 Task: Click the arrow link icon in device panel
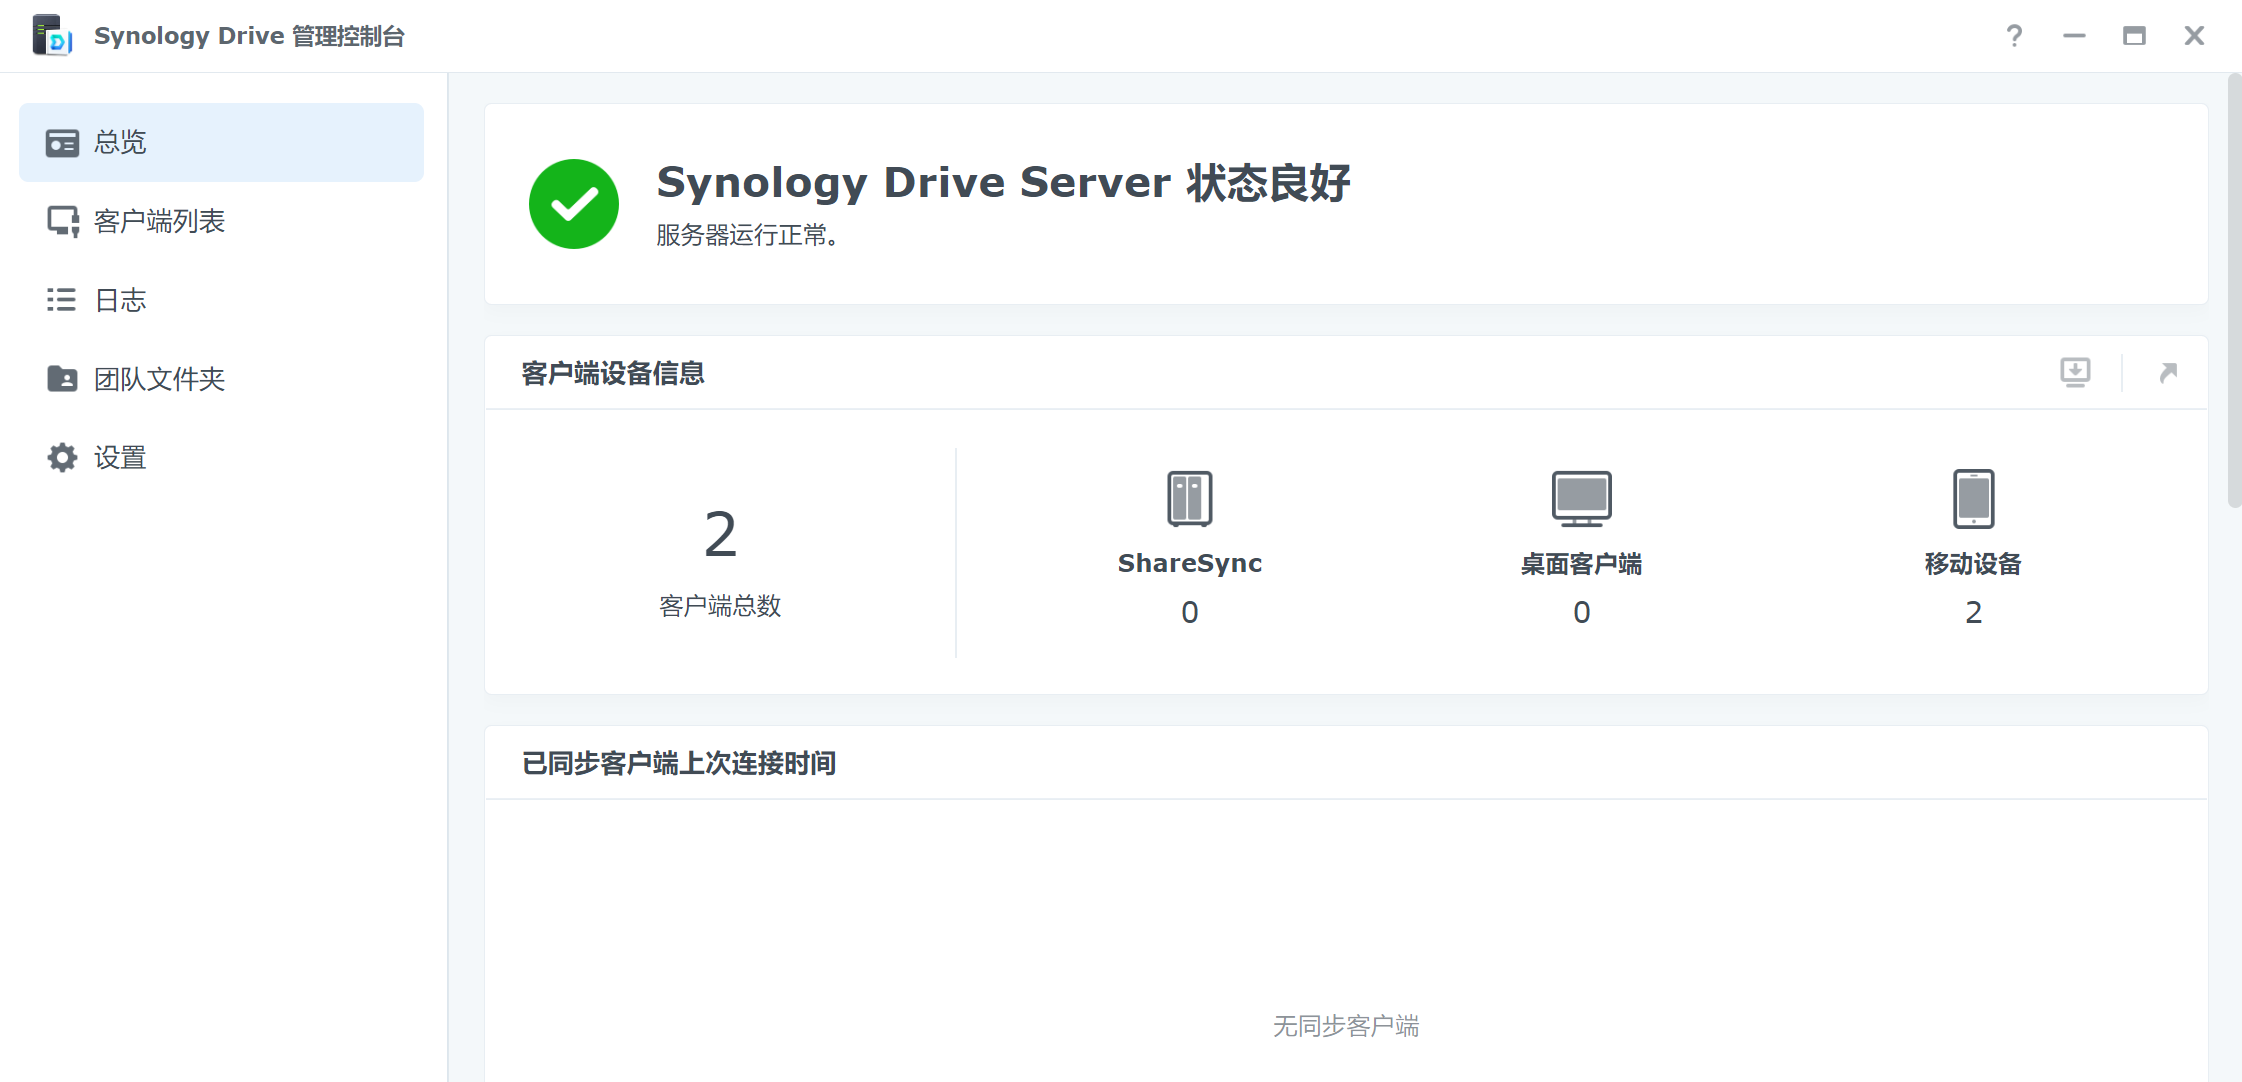point(2167,372)
